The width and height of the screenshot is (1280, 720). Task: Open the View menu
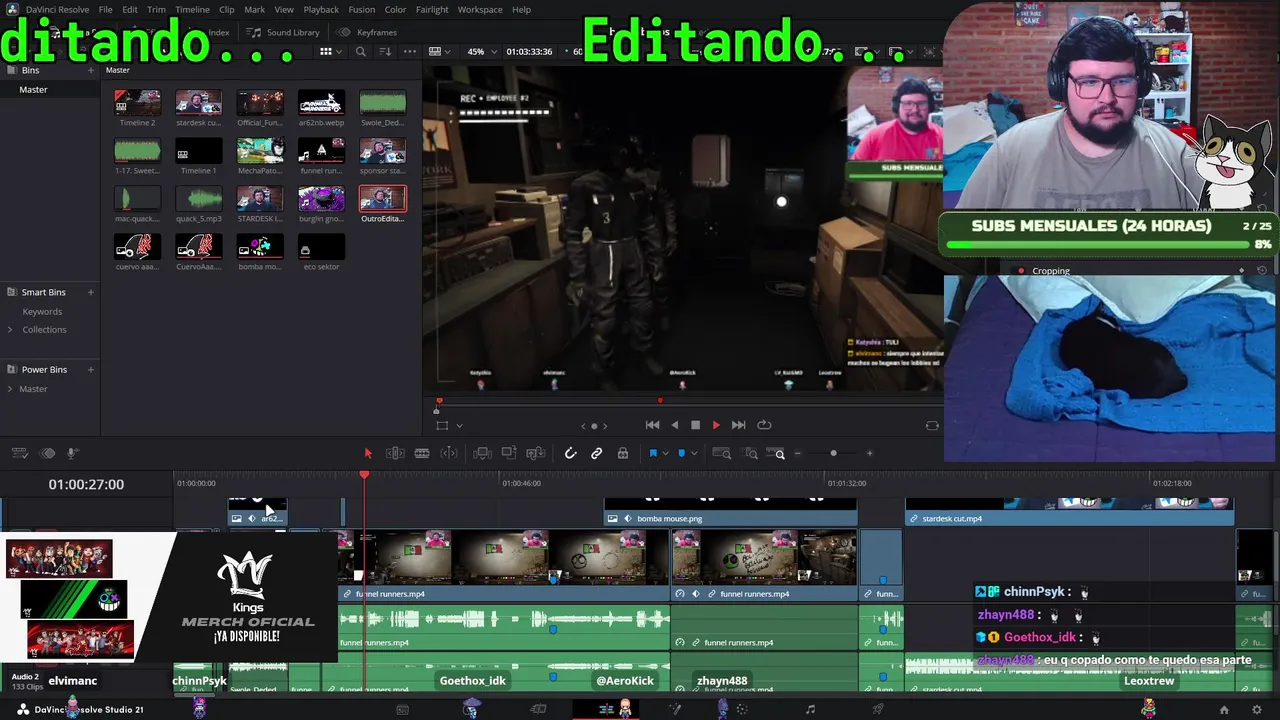(284, 9)
